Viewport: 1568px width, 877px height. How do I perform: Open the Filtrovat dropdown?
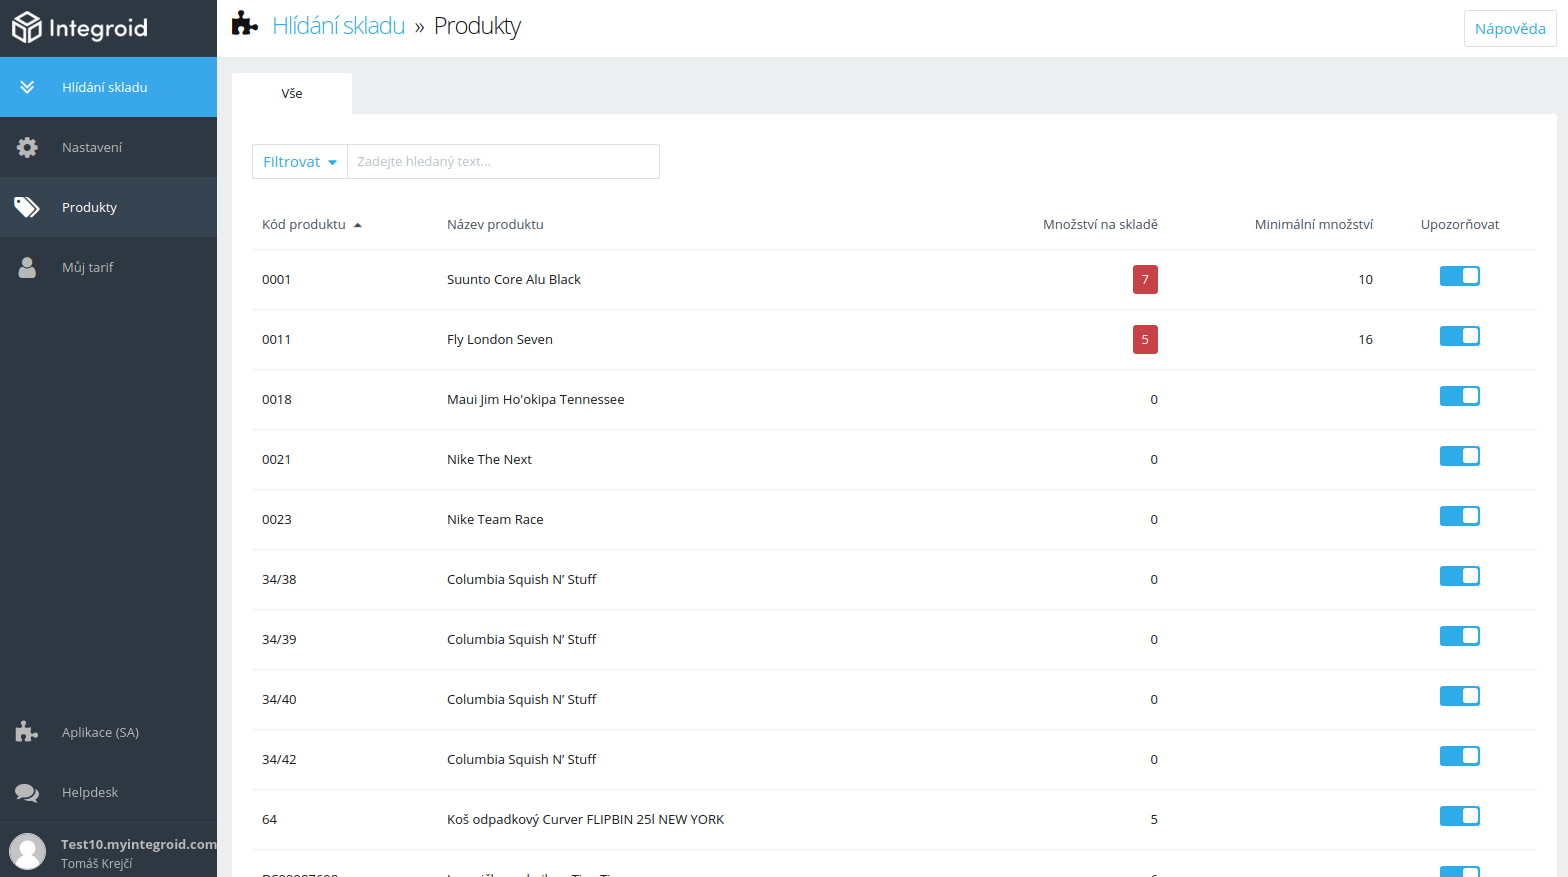[x=300, y=161]
